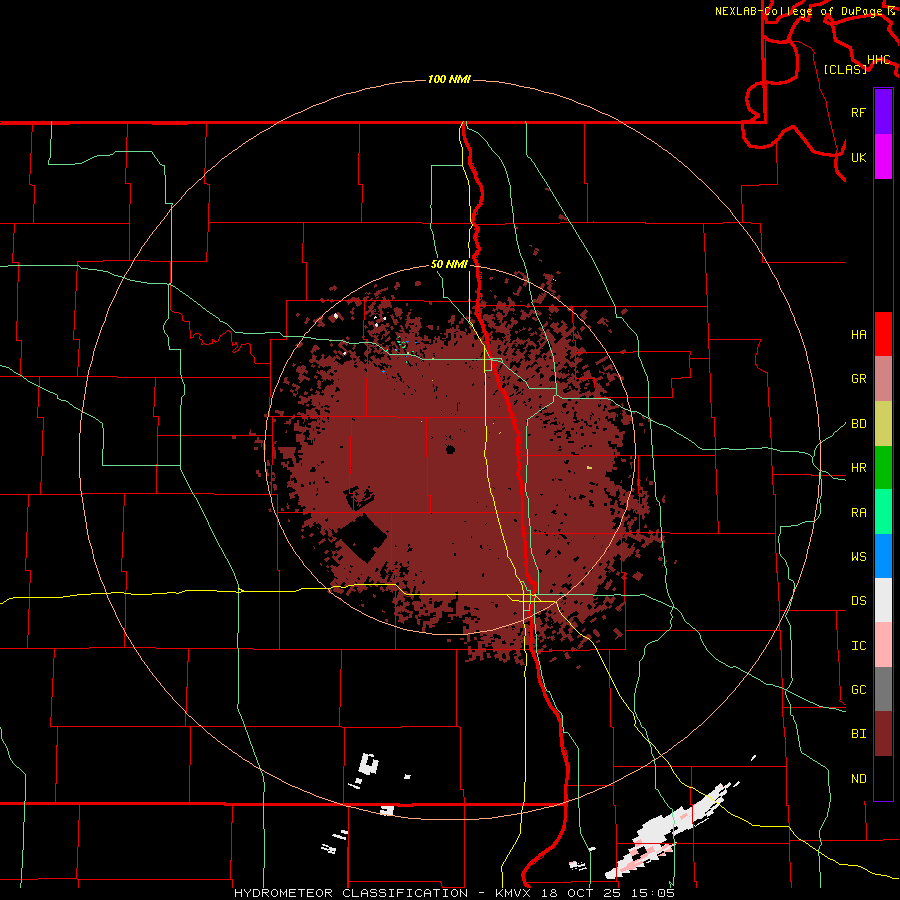This screenshot has height=900, width=900.
Task: Click the RA legend label
Action: click(x=858, y=513)
